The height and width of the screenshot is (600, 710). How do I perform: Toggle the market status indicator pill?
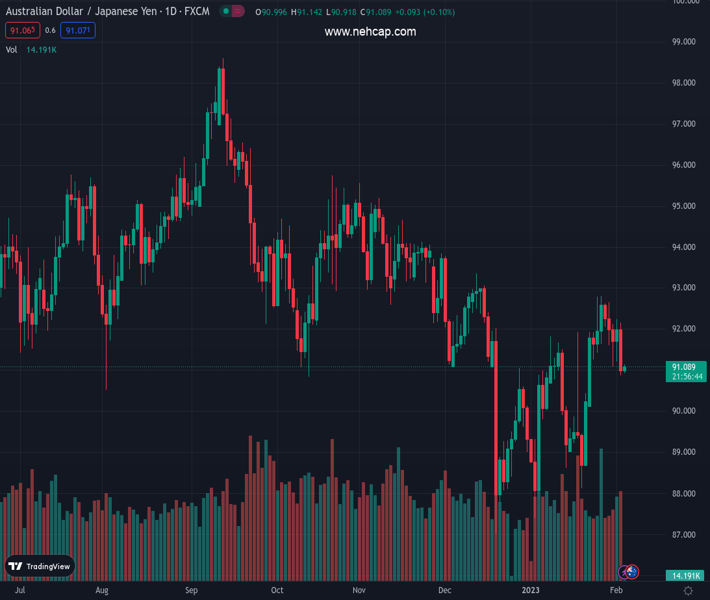232,12
